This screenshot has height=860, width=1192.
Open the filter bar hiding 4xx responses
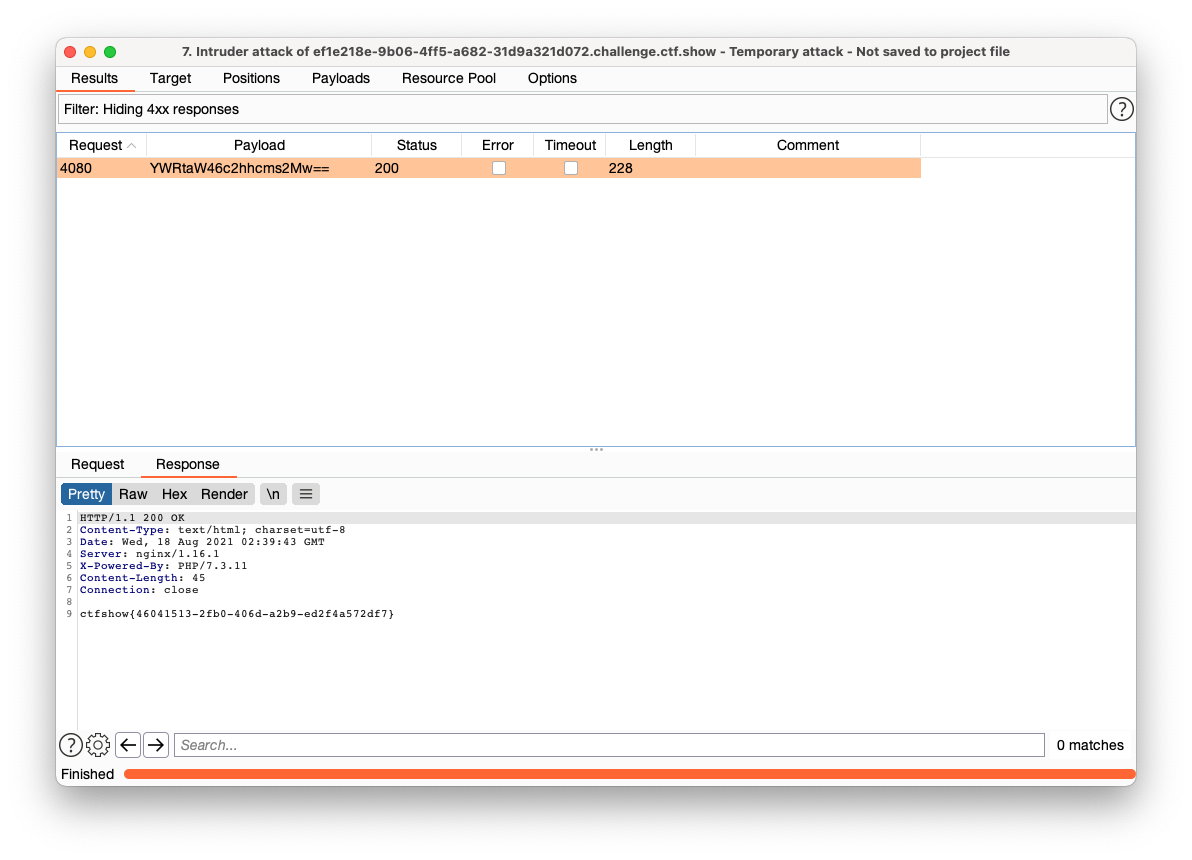[581, 109]
